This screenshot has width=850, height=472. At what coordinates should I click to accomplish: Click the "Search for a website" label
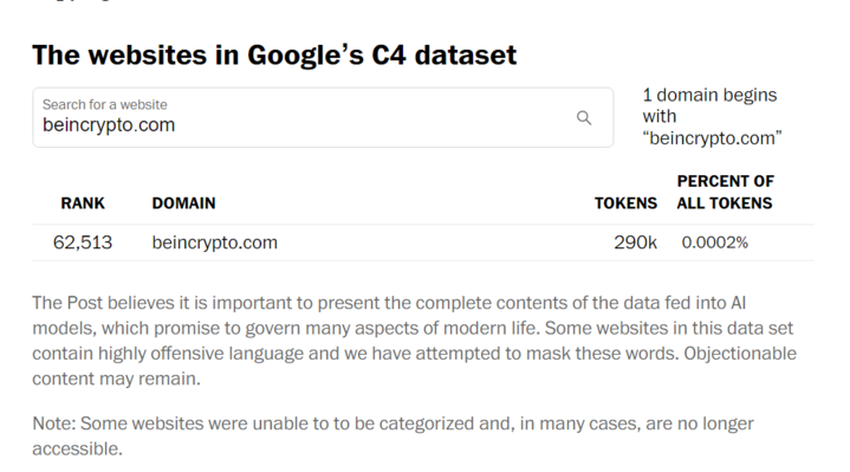[105, 104]
